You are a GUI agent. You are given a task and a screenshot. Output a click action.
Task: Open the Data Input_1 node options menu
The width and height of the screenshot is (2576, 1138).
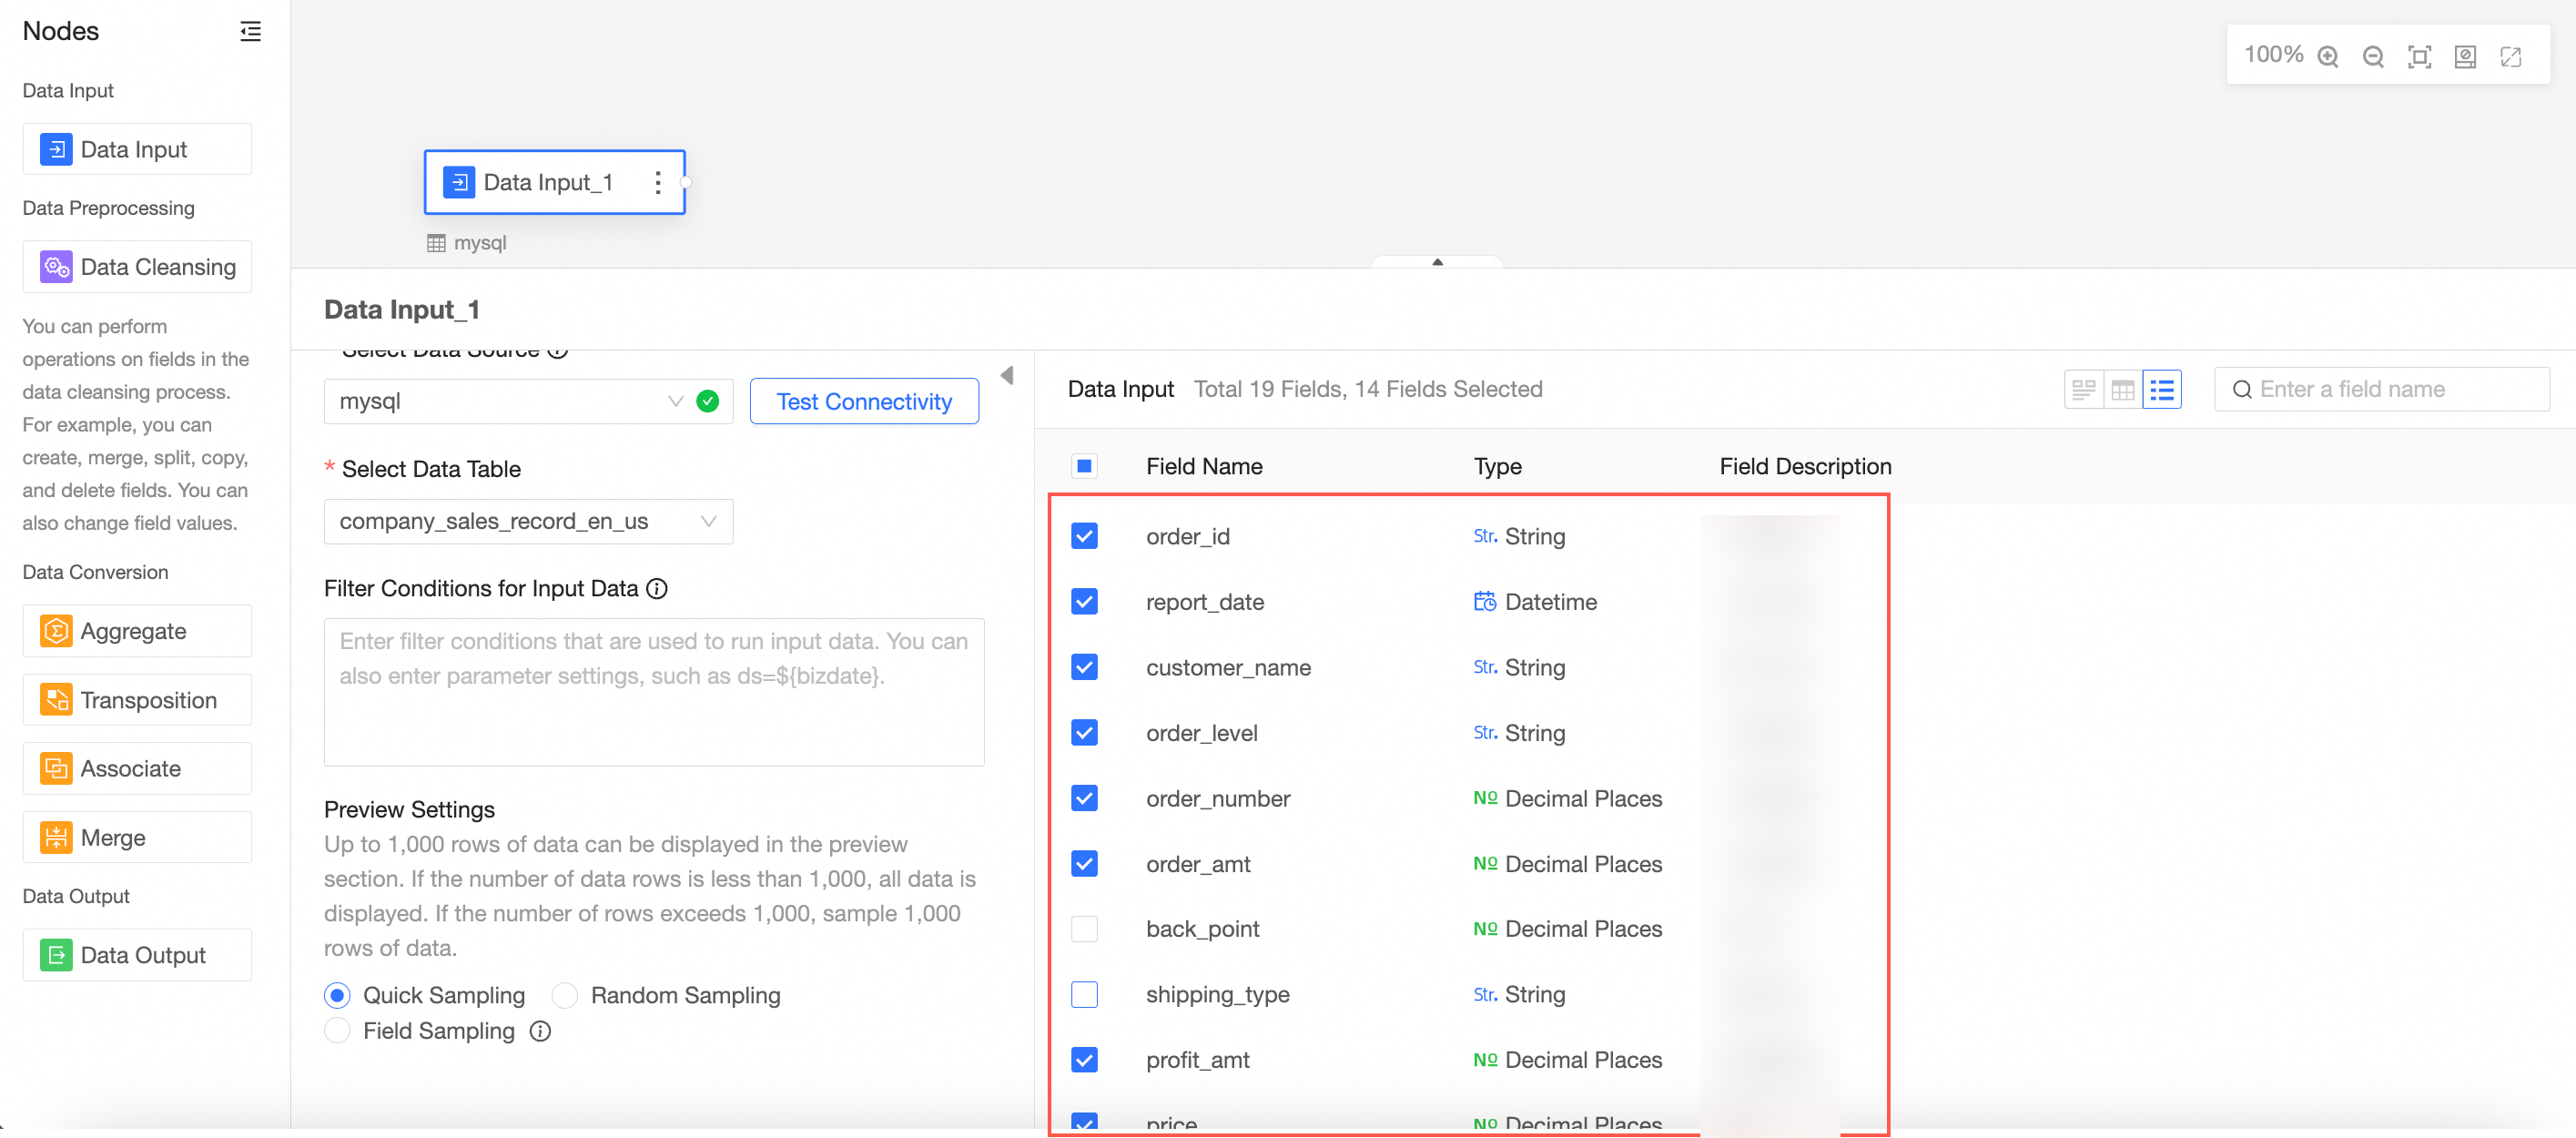coord(657,182)
